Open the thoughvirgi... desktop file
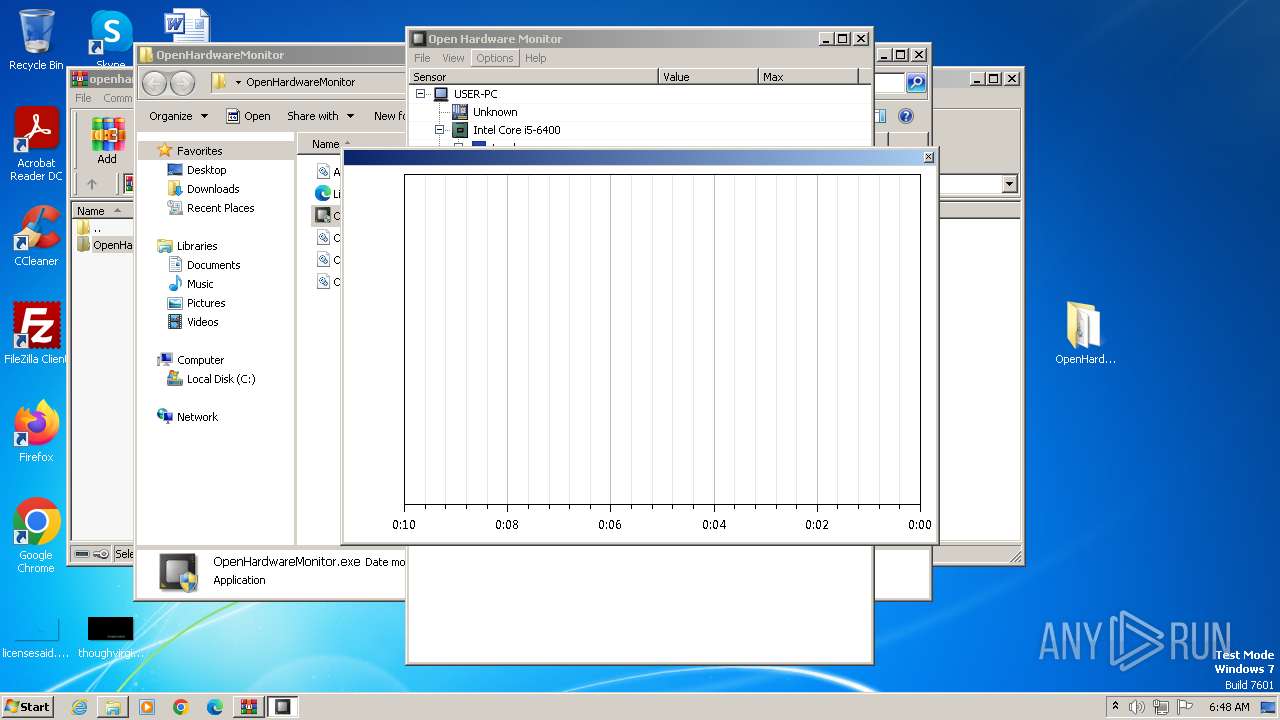The image size is (1280, 720). tap(110, 638)
